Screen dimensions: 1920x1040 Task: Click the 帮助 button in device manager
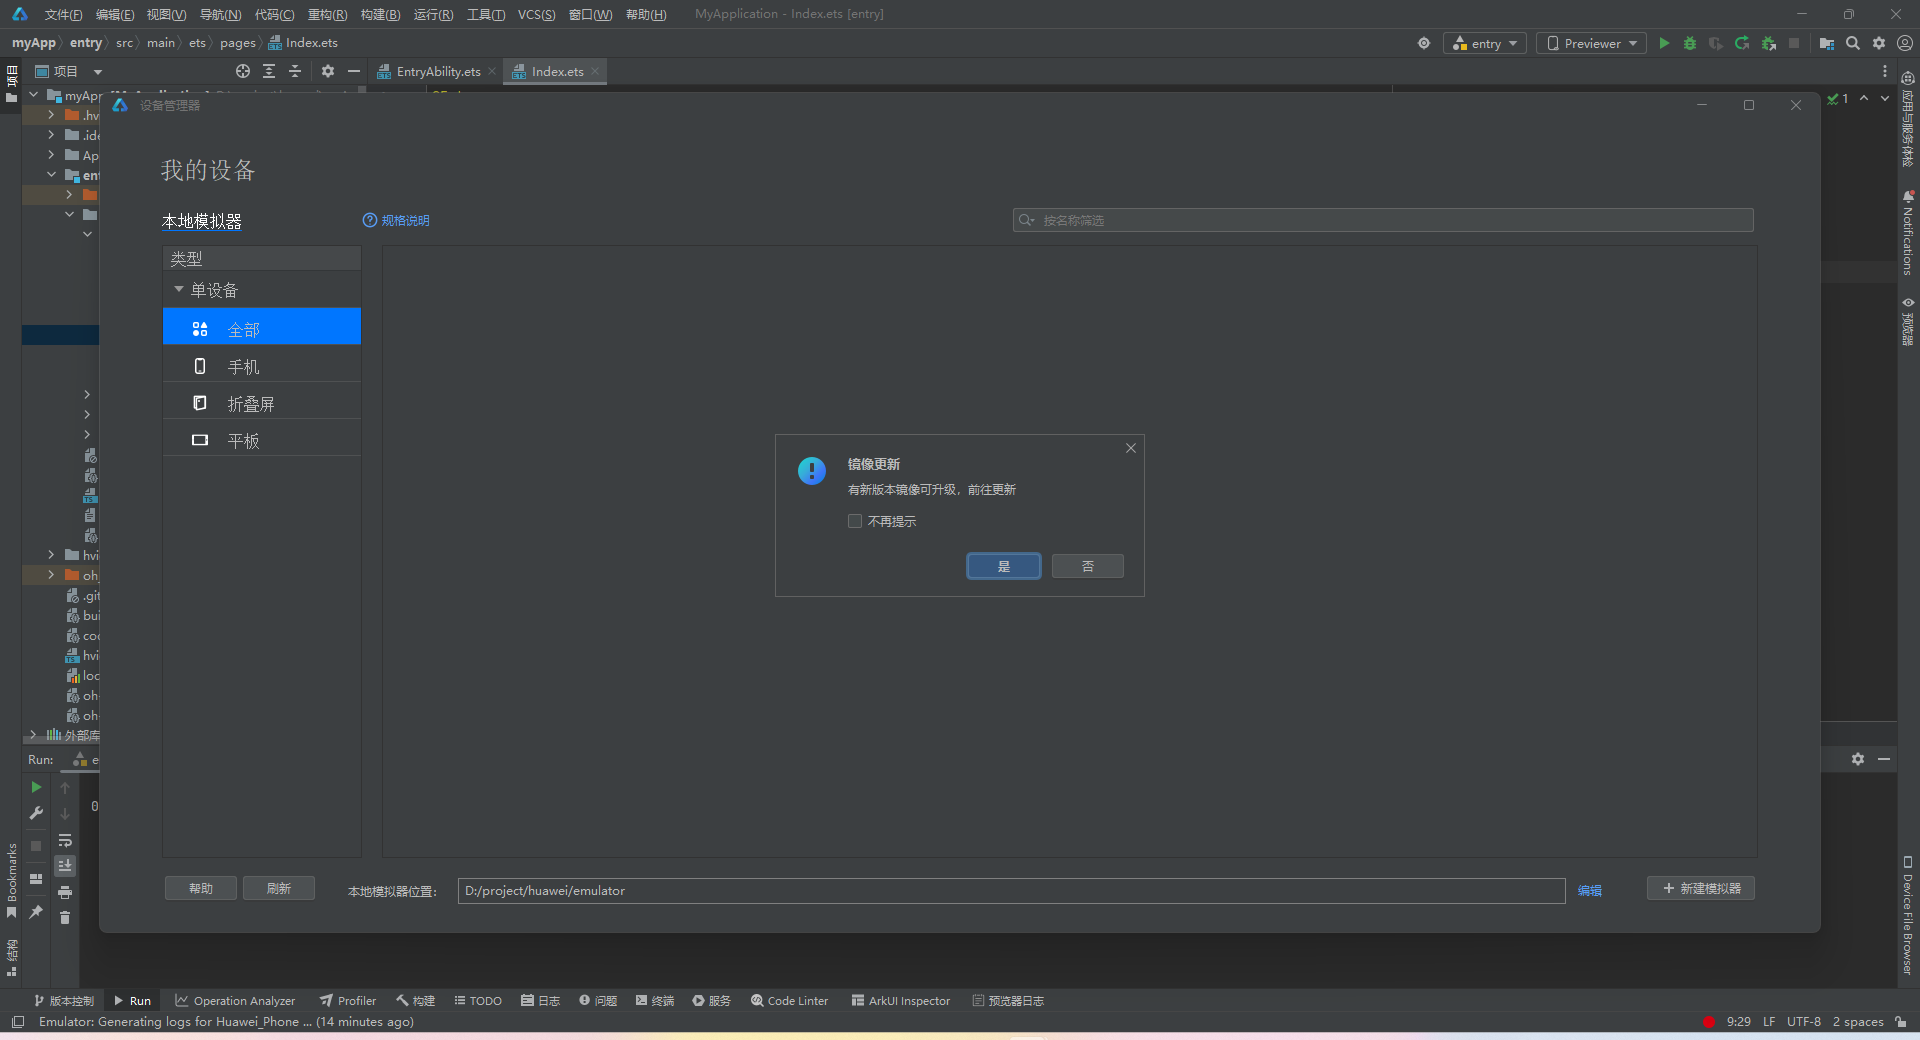[x=201, y=888]
